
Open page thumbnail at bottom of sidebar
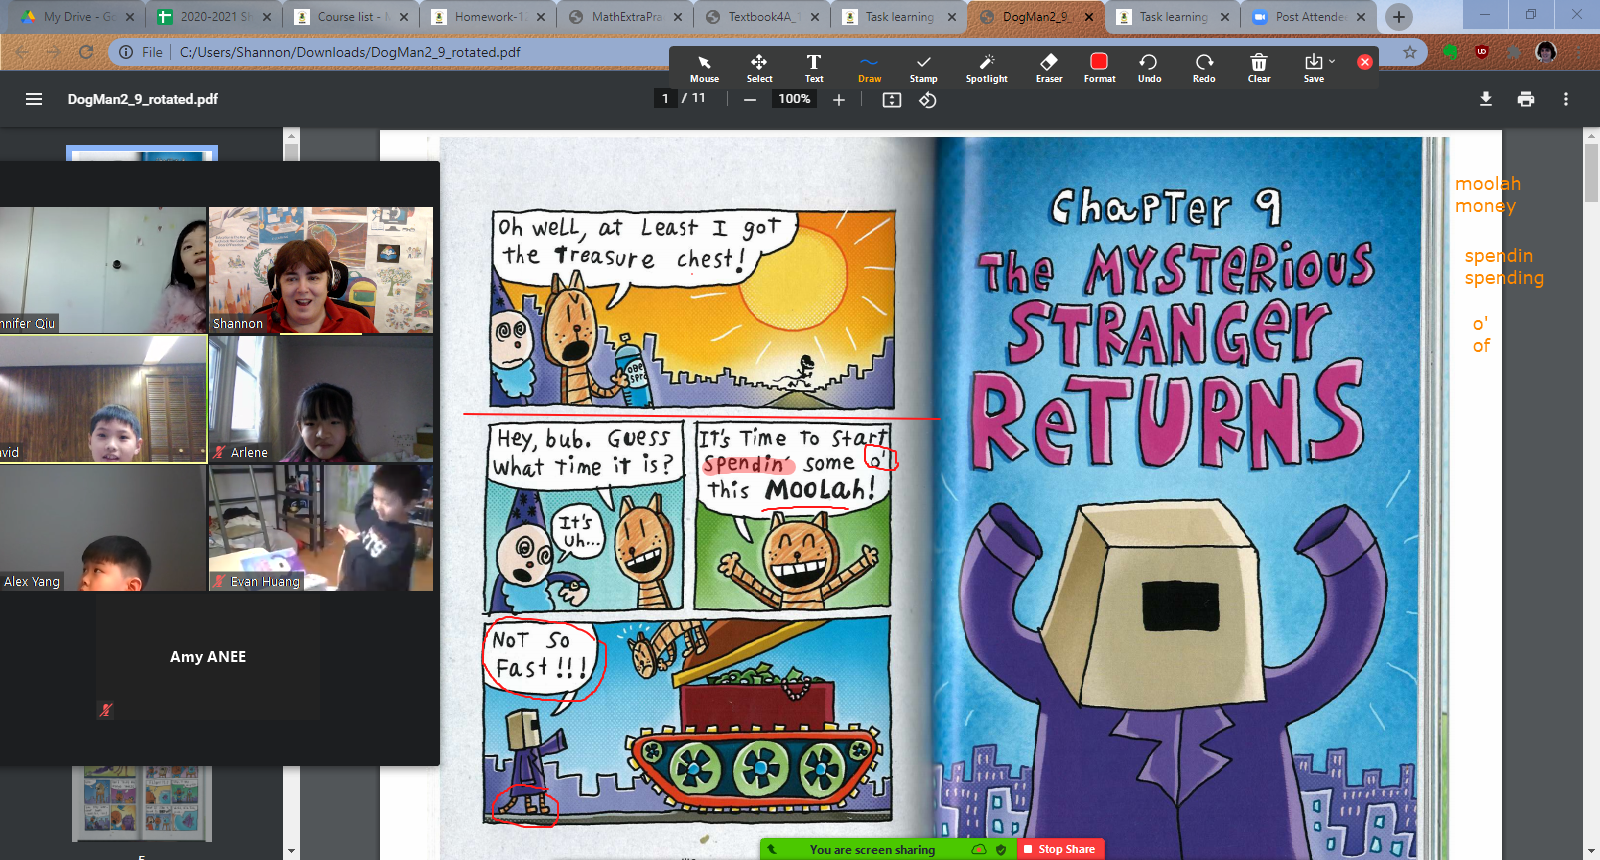(142, 802)
